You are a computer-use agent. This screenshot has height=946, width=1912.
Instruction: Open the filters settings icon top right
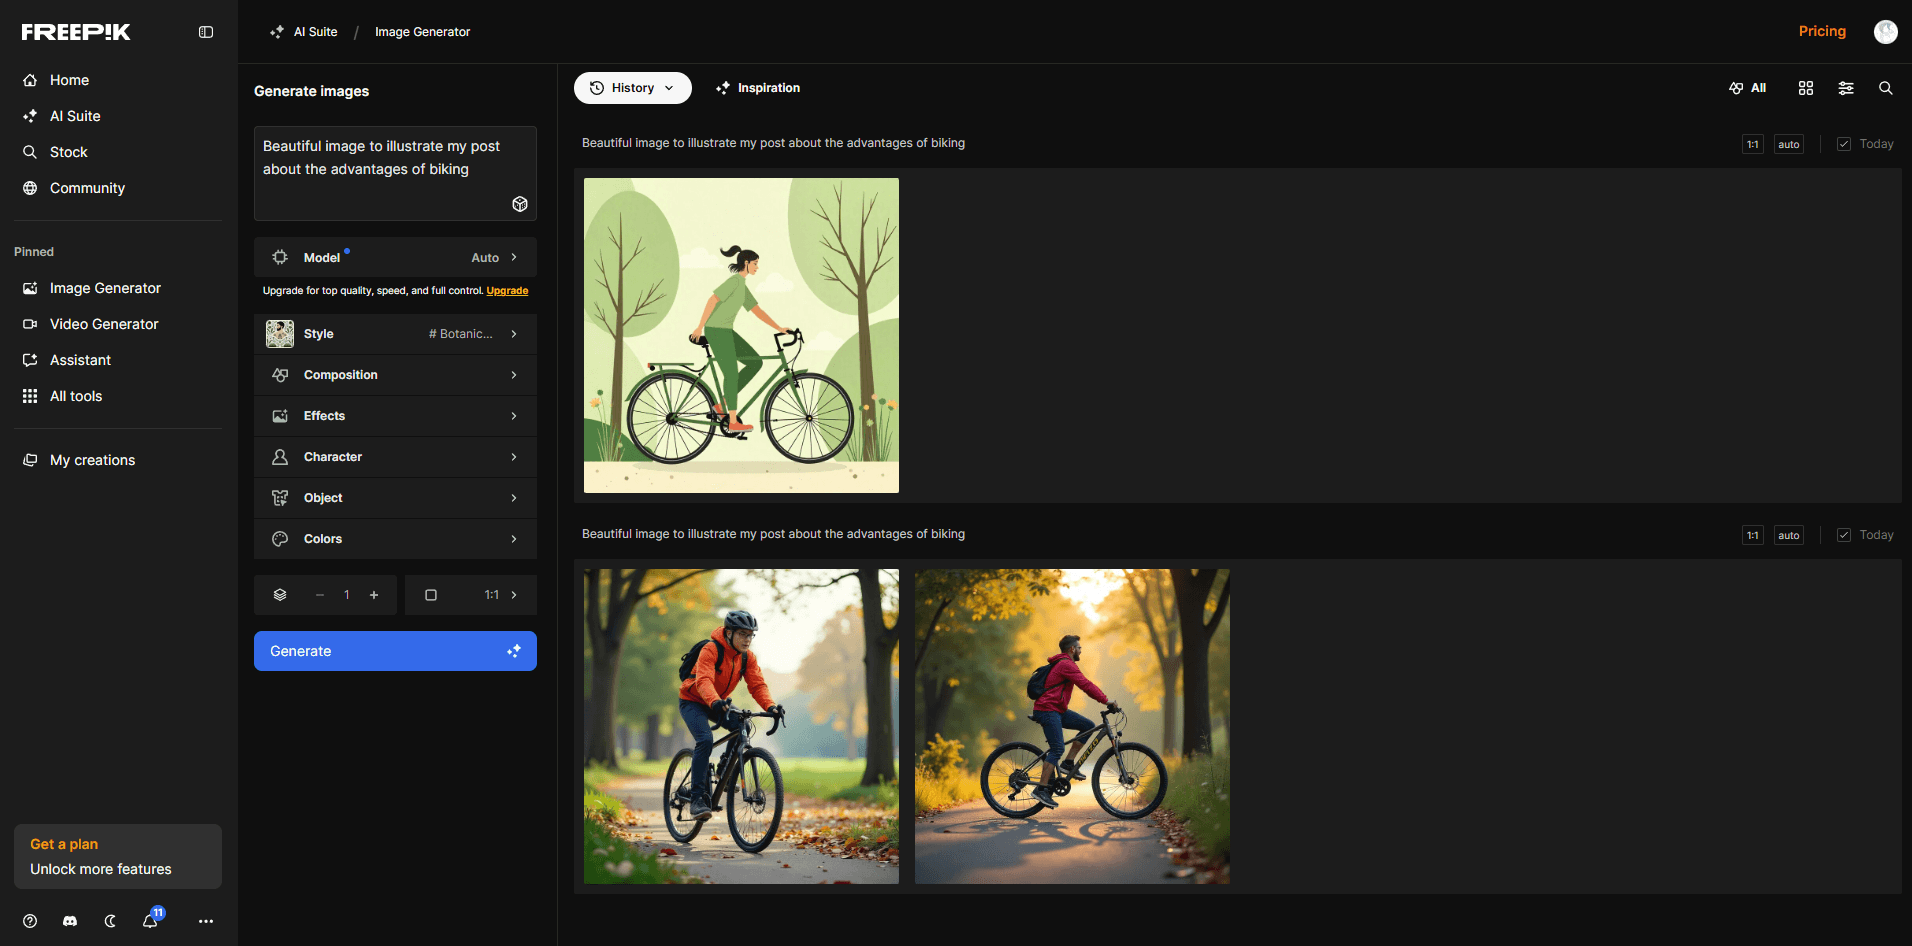point(1845,88)
